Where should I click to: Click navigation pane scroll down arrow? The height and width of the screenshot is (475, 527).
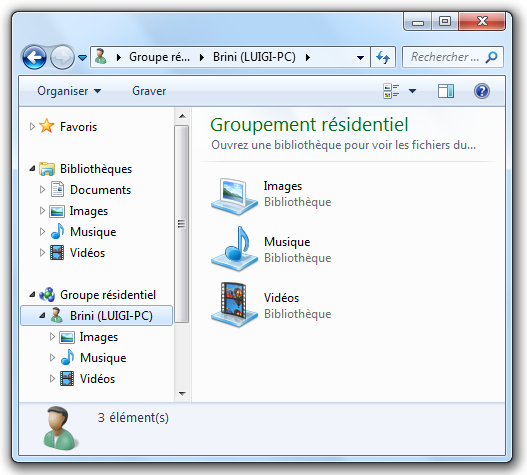(182, 393)
